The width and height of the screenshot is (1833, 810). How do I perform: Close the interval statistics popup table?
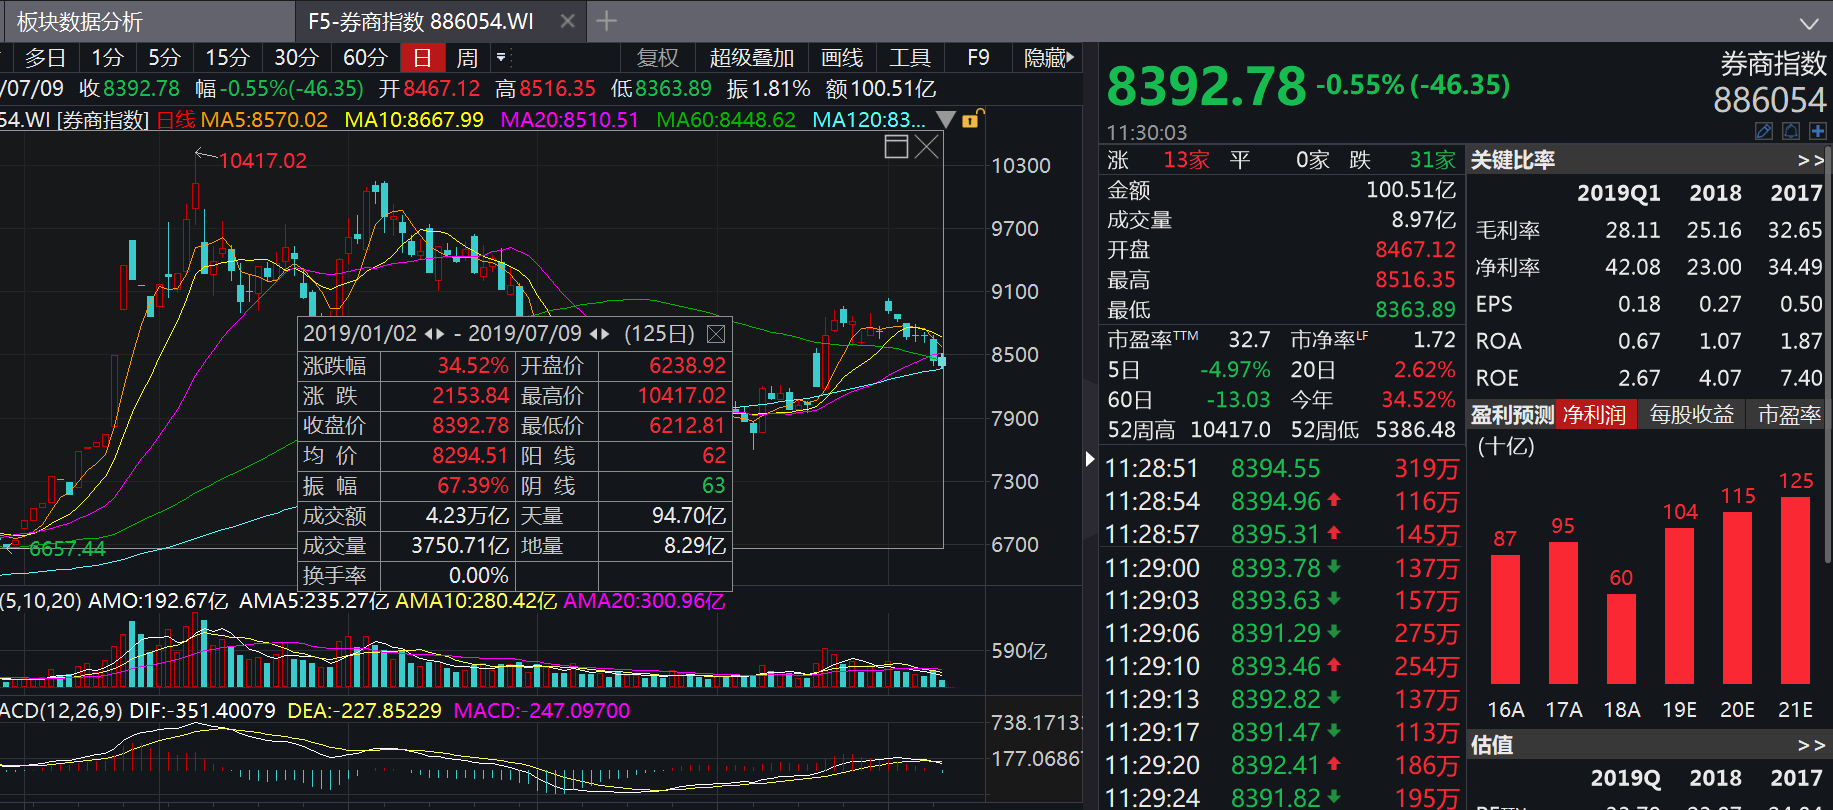tap(716, 334)
